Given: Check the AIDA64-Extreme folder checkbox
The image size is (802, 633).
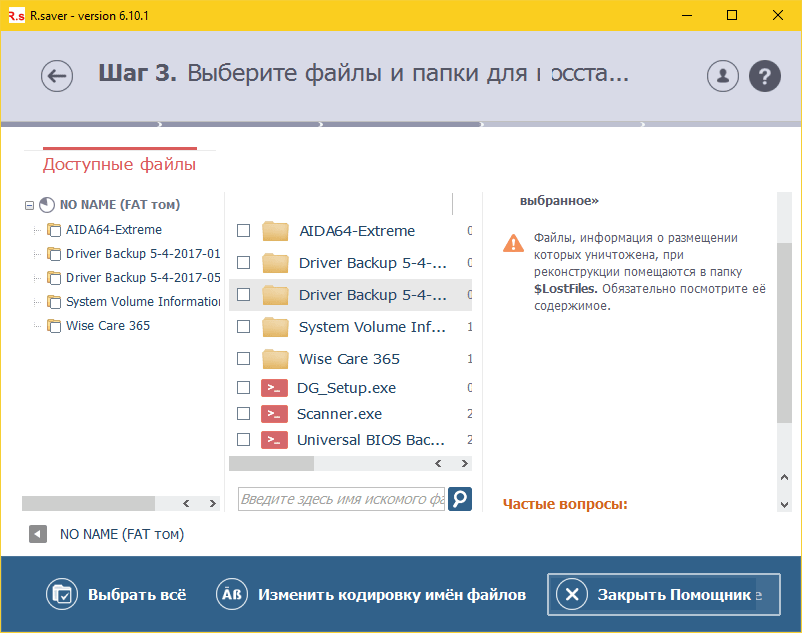Looking at the screenshot, I should 243,231.
